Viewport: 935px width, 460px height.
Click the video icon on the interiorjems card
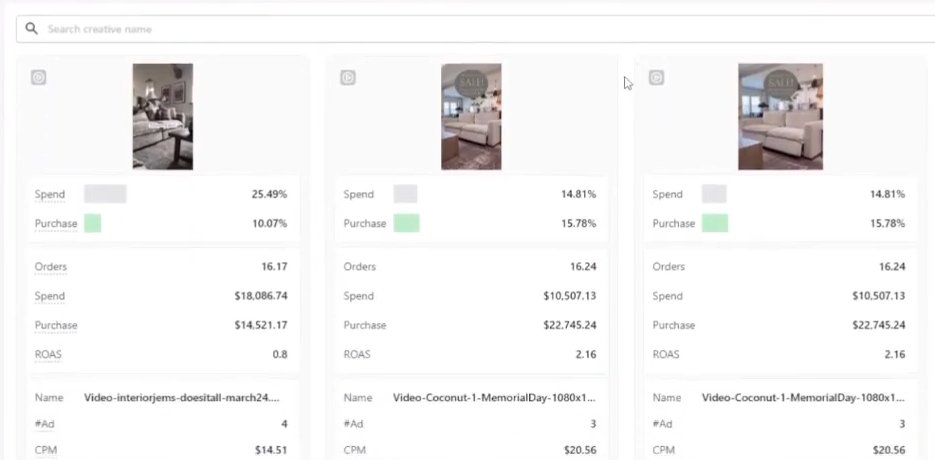(38, 77)
